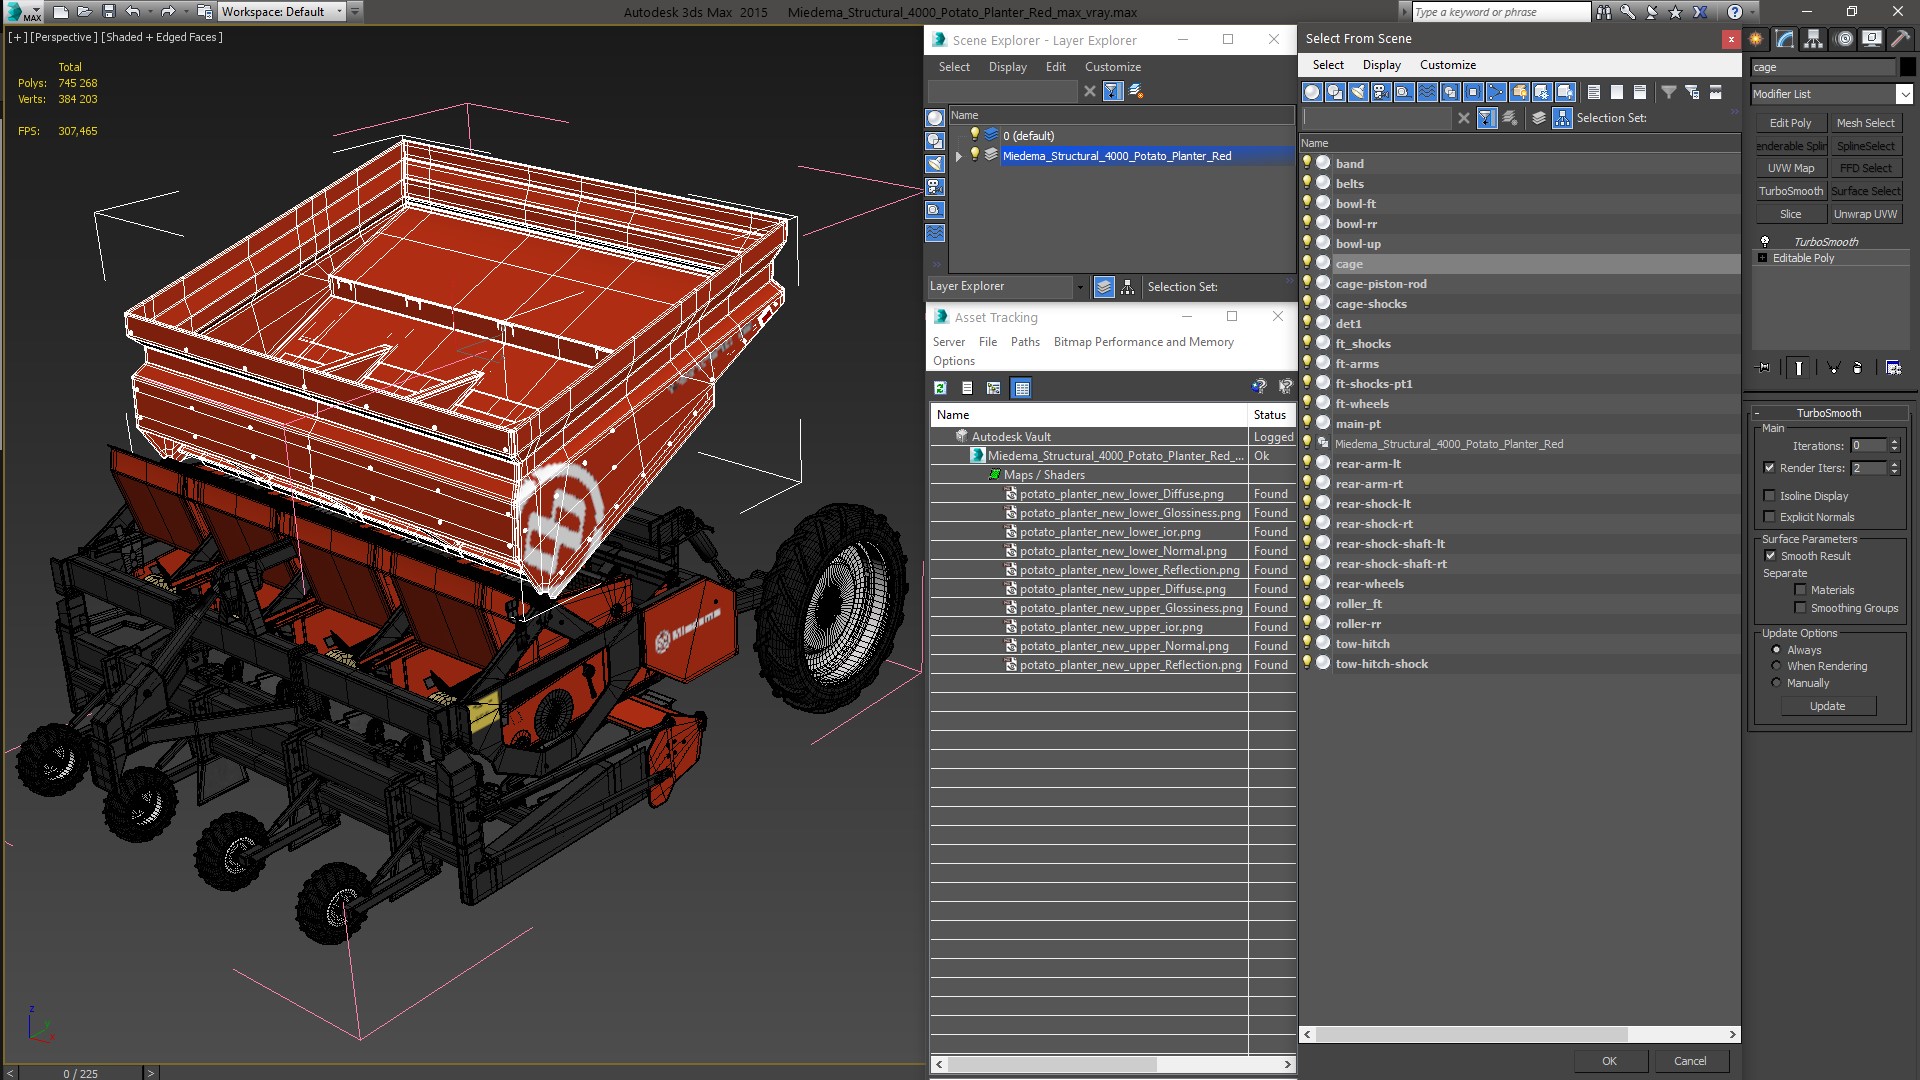Open the Paths menu in Asset Tracking
The width and height of the screenshot is (1920, 1080).
1025,342
